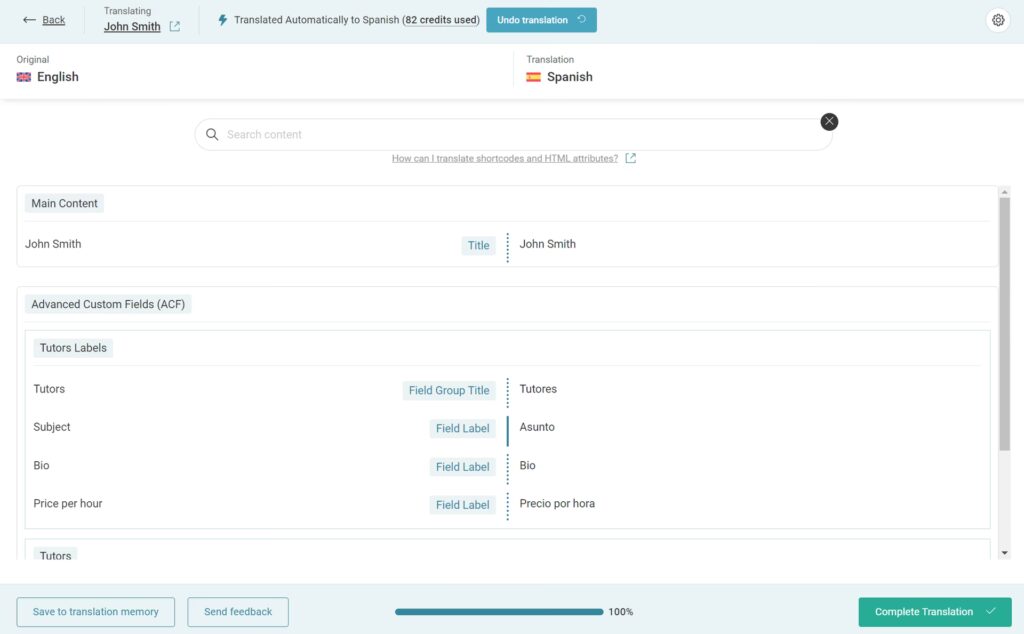Open external link icon beside shortcodes help

[630, 158]
